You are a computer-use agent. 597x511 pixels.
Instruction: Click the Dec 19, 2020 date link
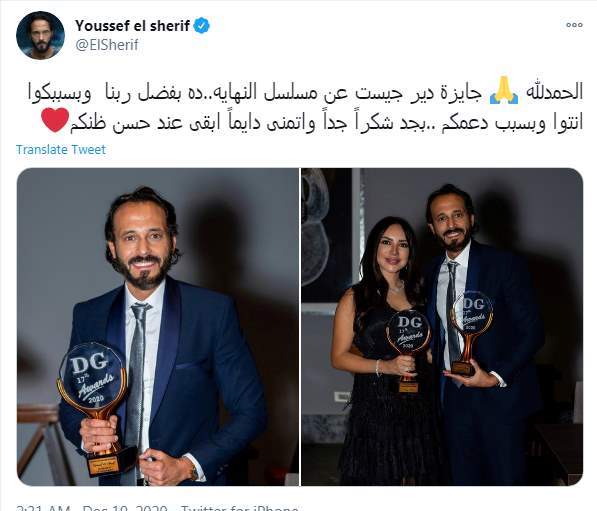[x=125, y=508]
